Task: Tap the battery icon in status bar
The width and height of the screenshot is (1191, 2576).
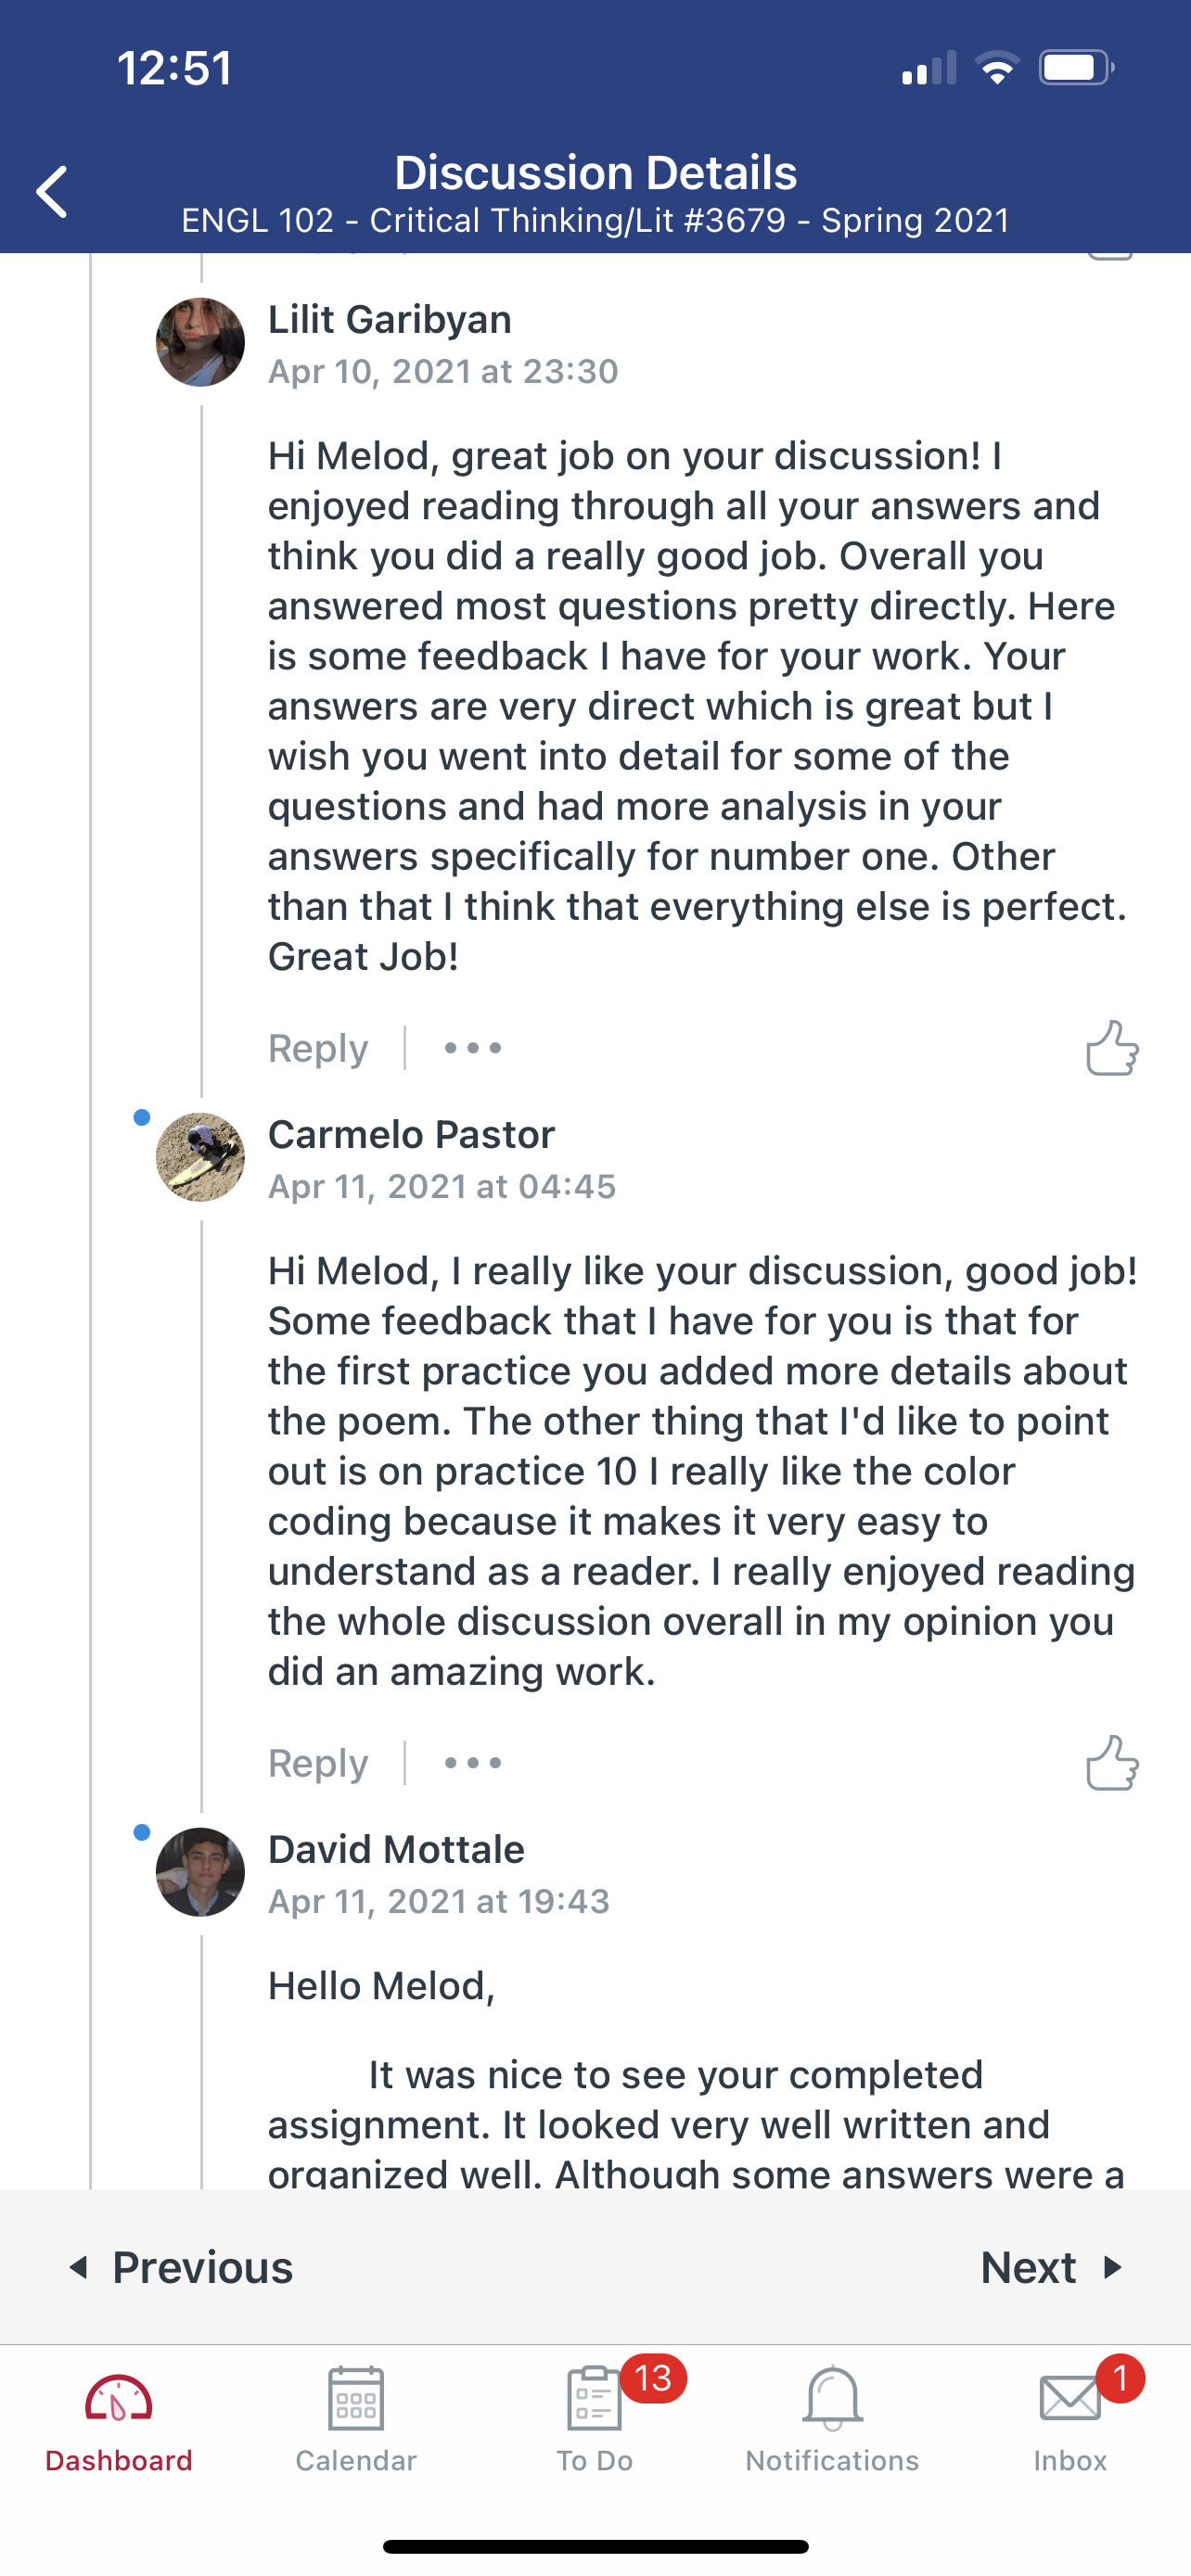Action: pyautogui.click(x=1076, y=68)
